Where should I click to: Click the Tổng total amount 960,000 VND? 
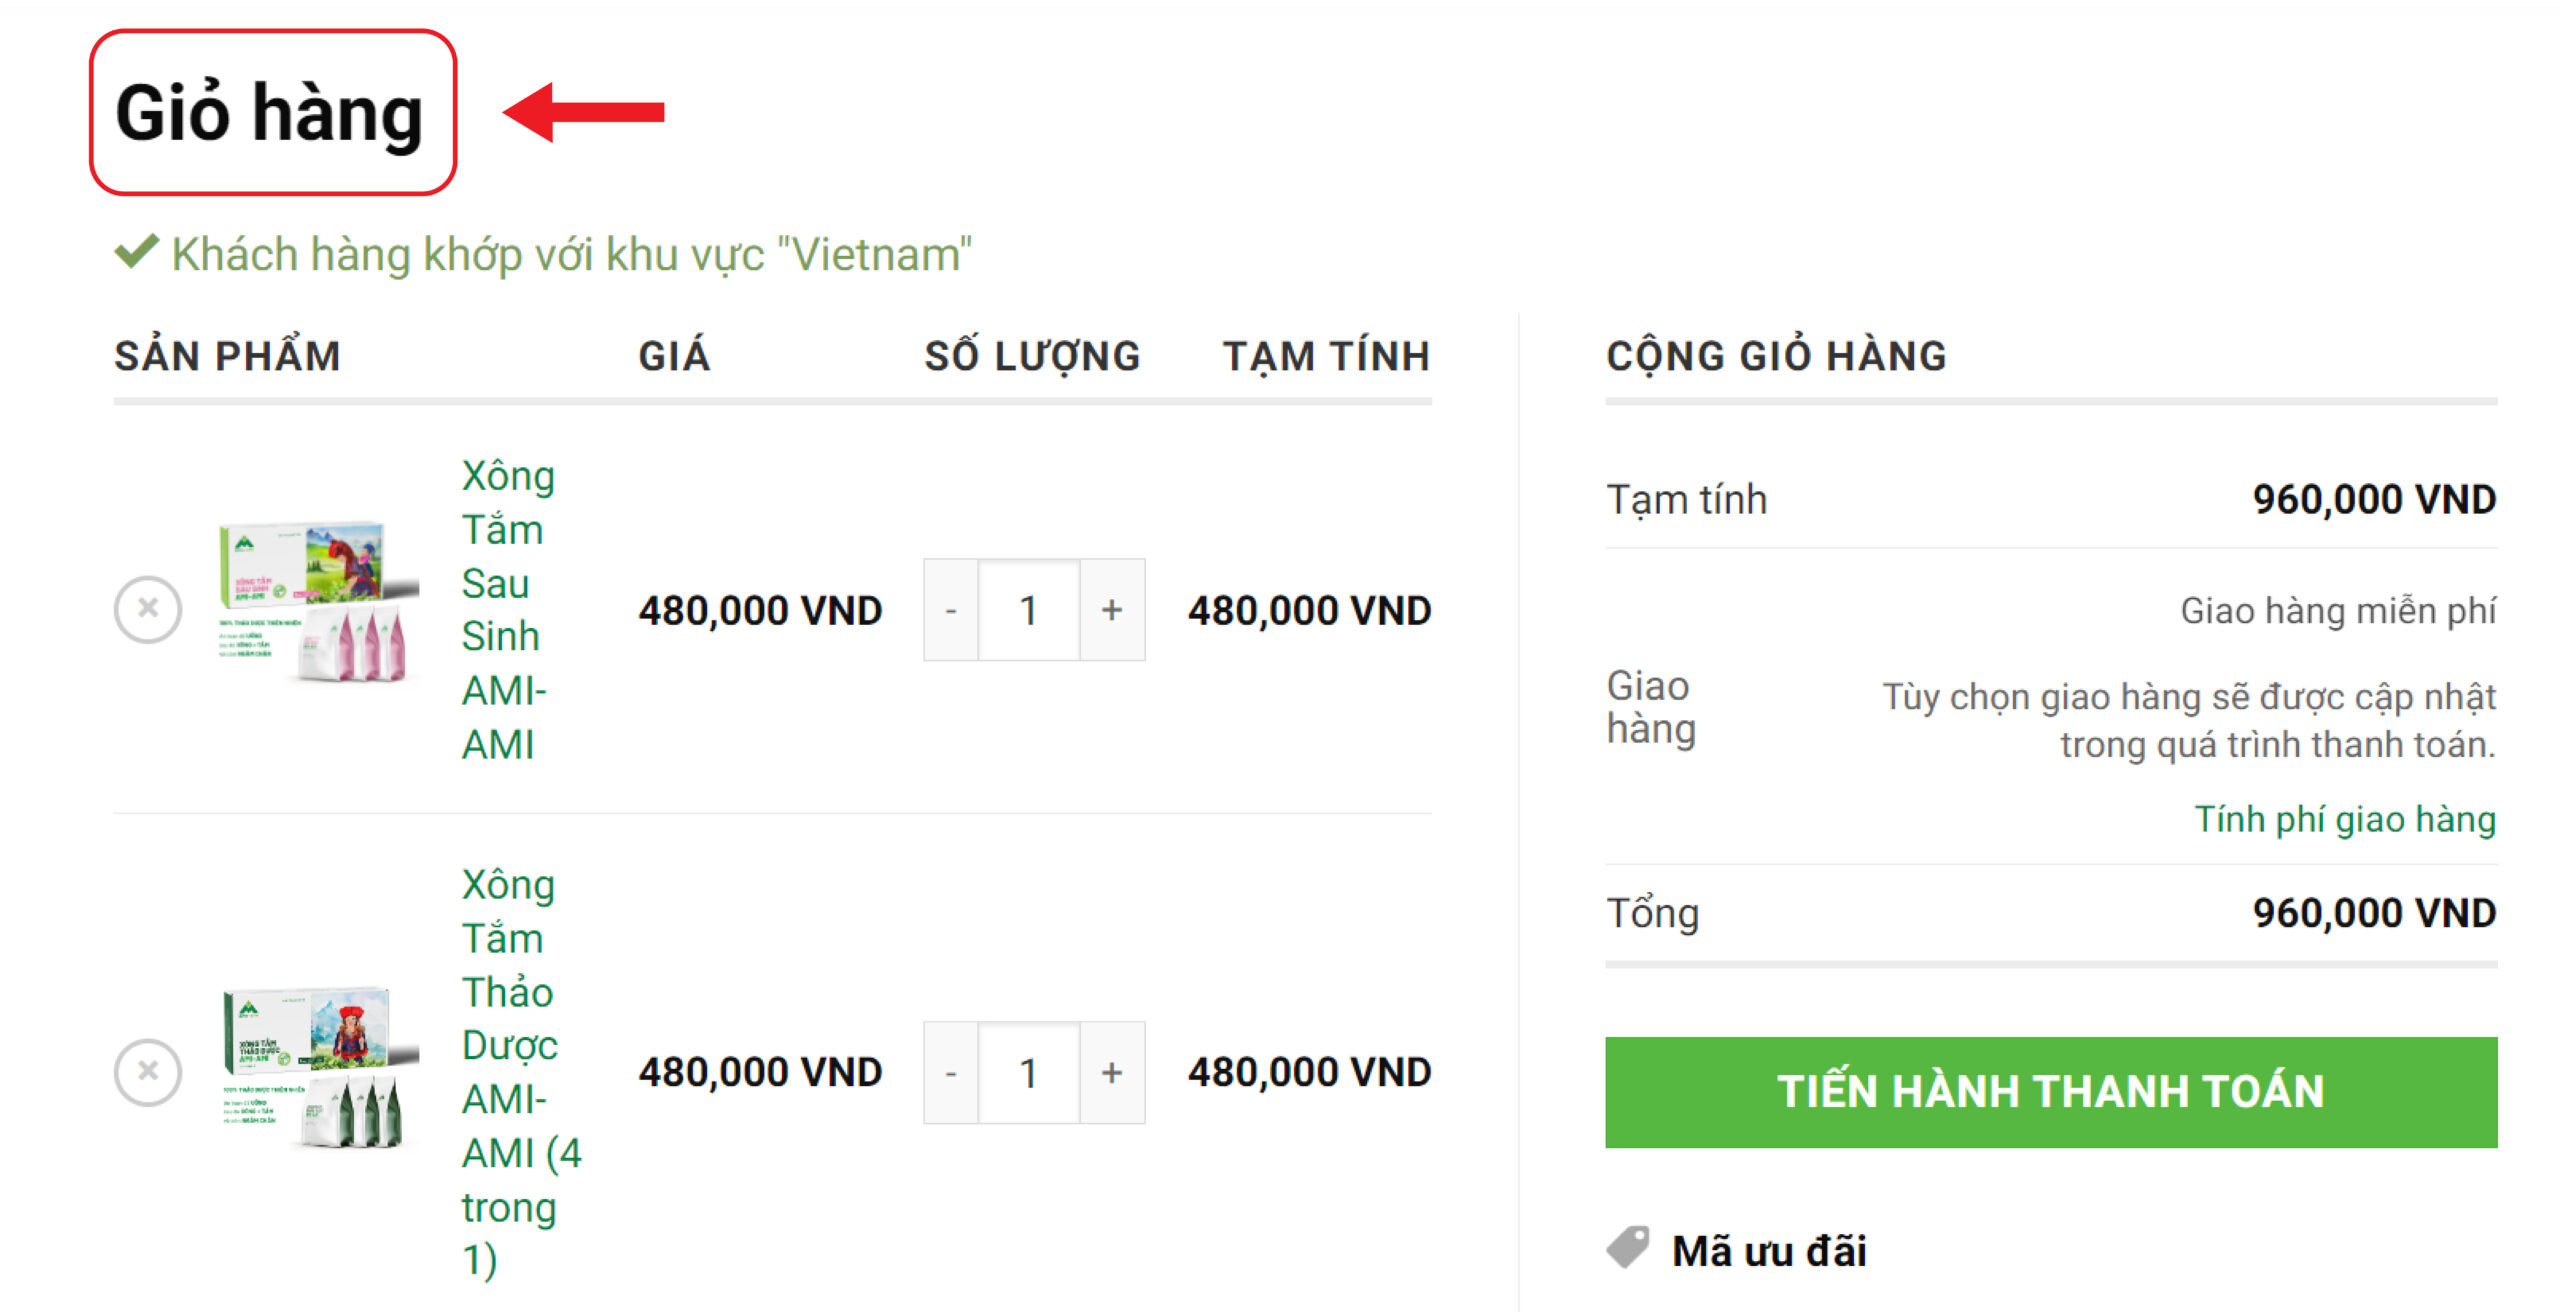(2374, 913)
